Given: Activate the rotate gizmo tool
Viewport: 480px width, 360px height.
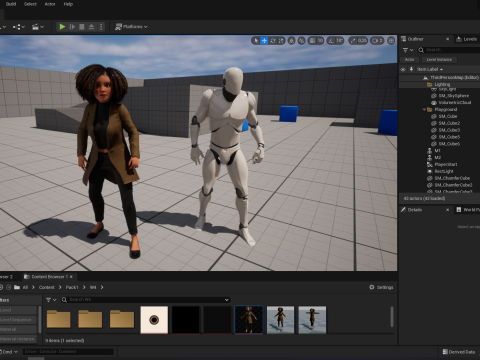Looking at the screenshot, I should tap(273, 41).
